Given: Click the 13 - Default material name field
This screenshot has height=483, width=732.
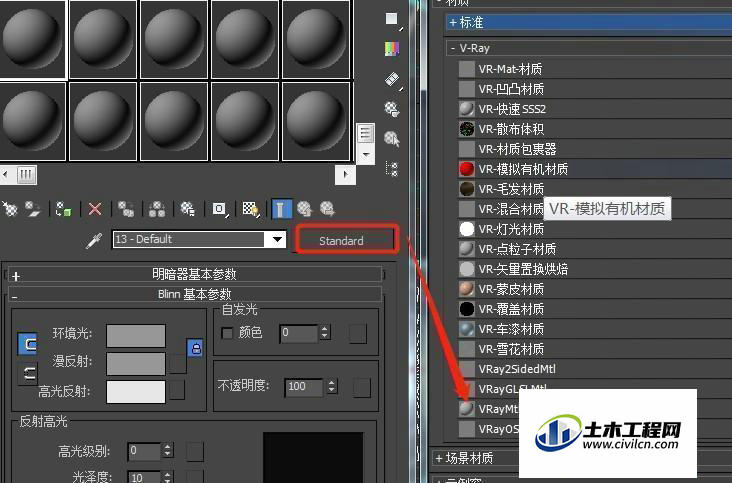Looking at the screenshot, I should tap(189, 239).
